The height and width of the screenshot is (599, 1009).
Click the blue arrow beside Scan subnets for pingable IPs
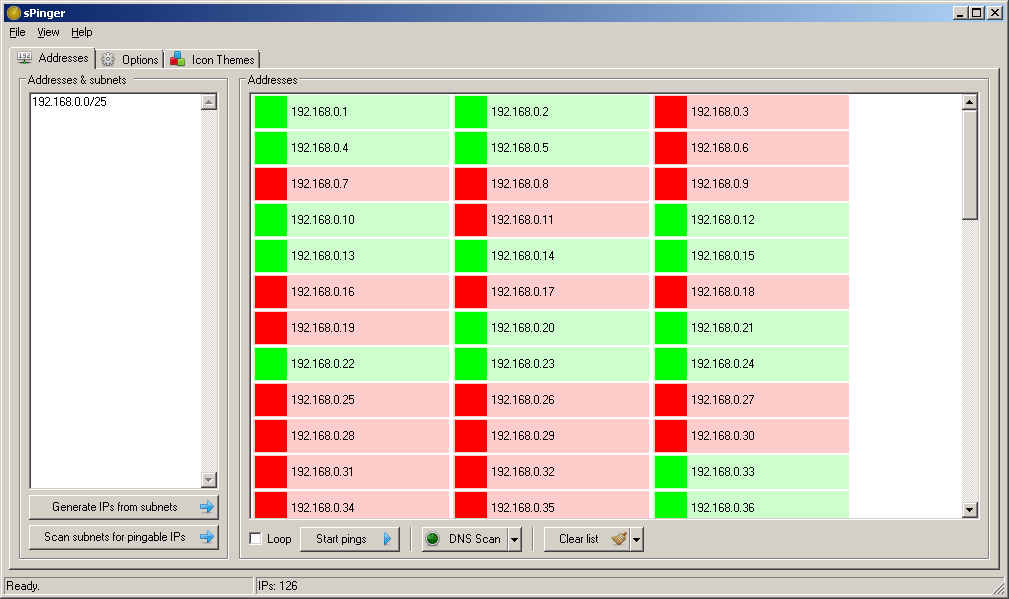[x=207, y=537]
